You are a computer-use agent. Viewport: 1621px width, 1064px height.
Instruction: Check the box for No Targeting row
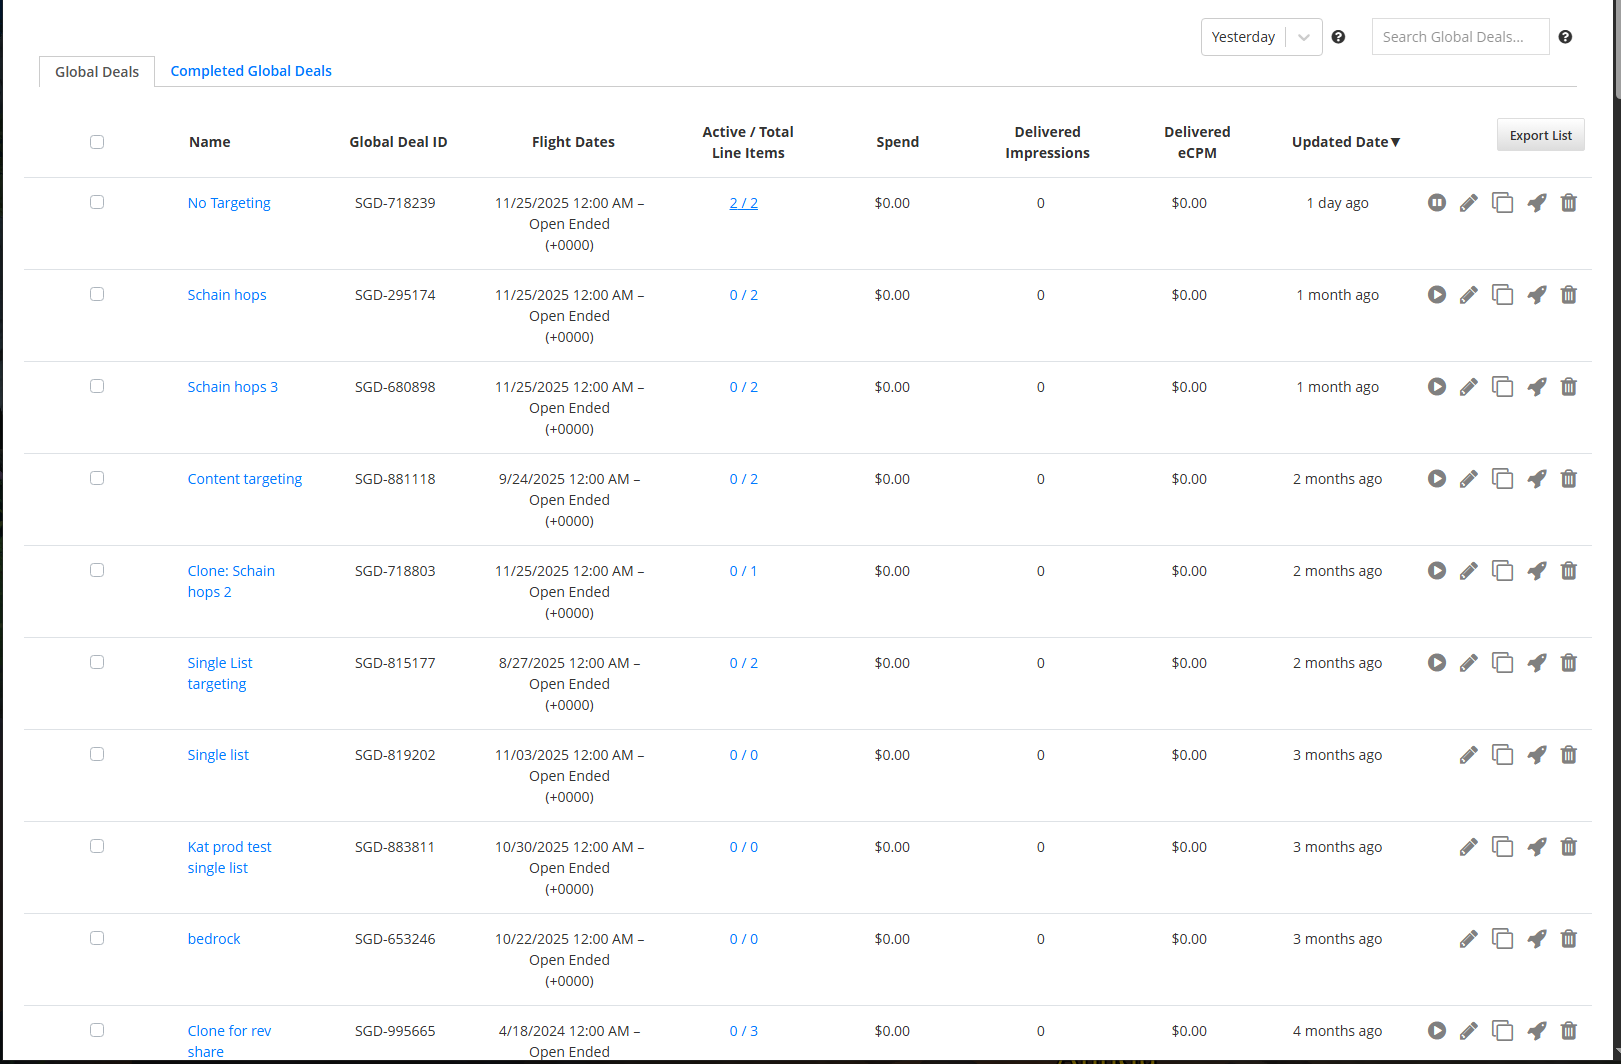[x=97, y=202]
